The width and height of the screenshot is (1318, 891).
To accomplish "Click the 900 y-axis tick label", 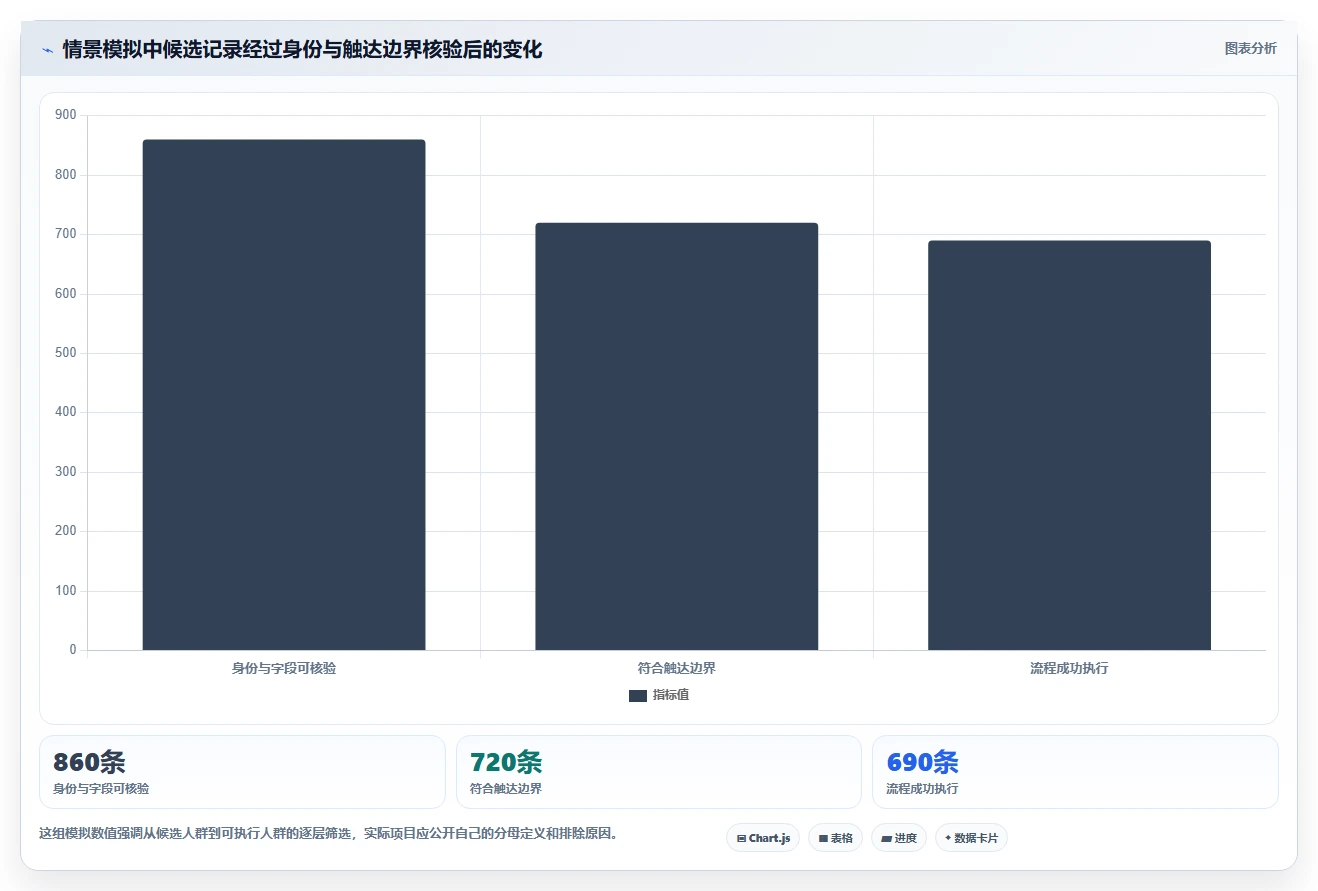I will point(66,116).
